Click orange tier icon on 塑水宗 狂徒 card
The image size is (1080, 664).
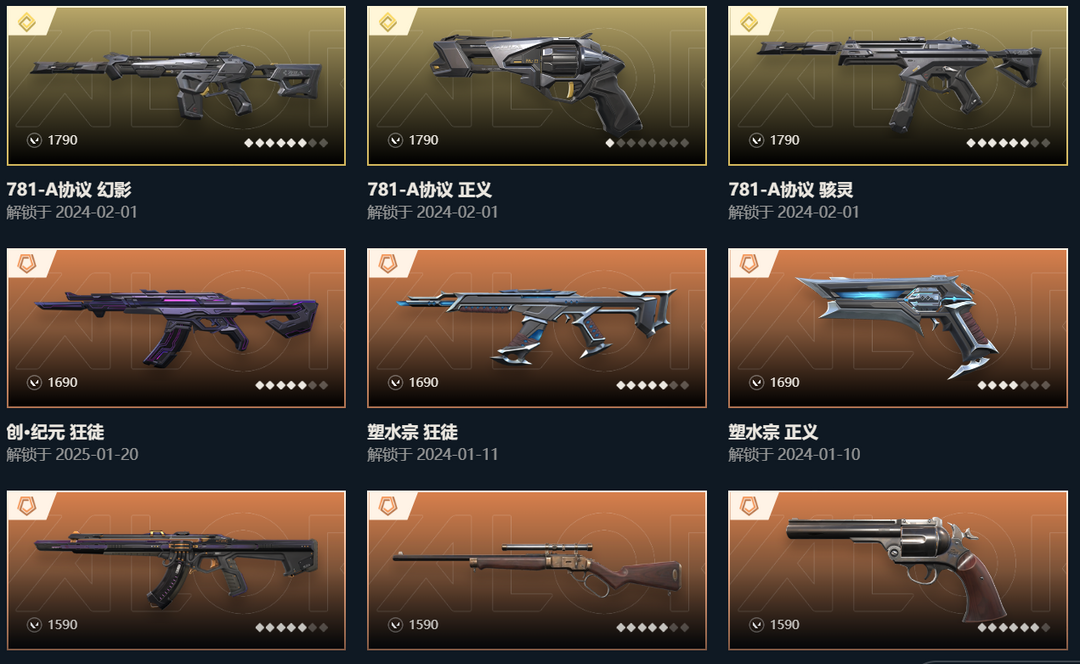coord(388,264)
